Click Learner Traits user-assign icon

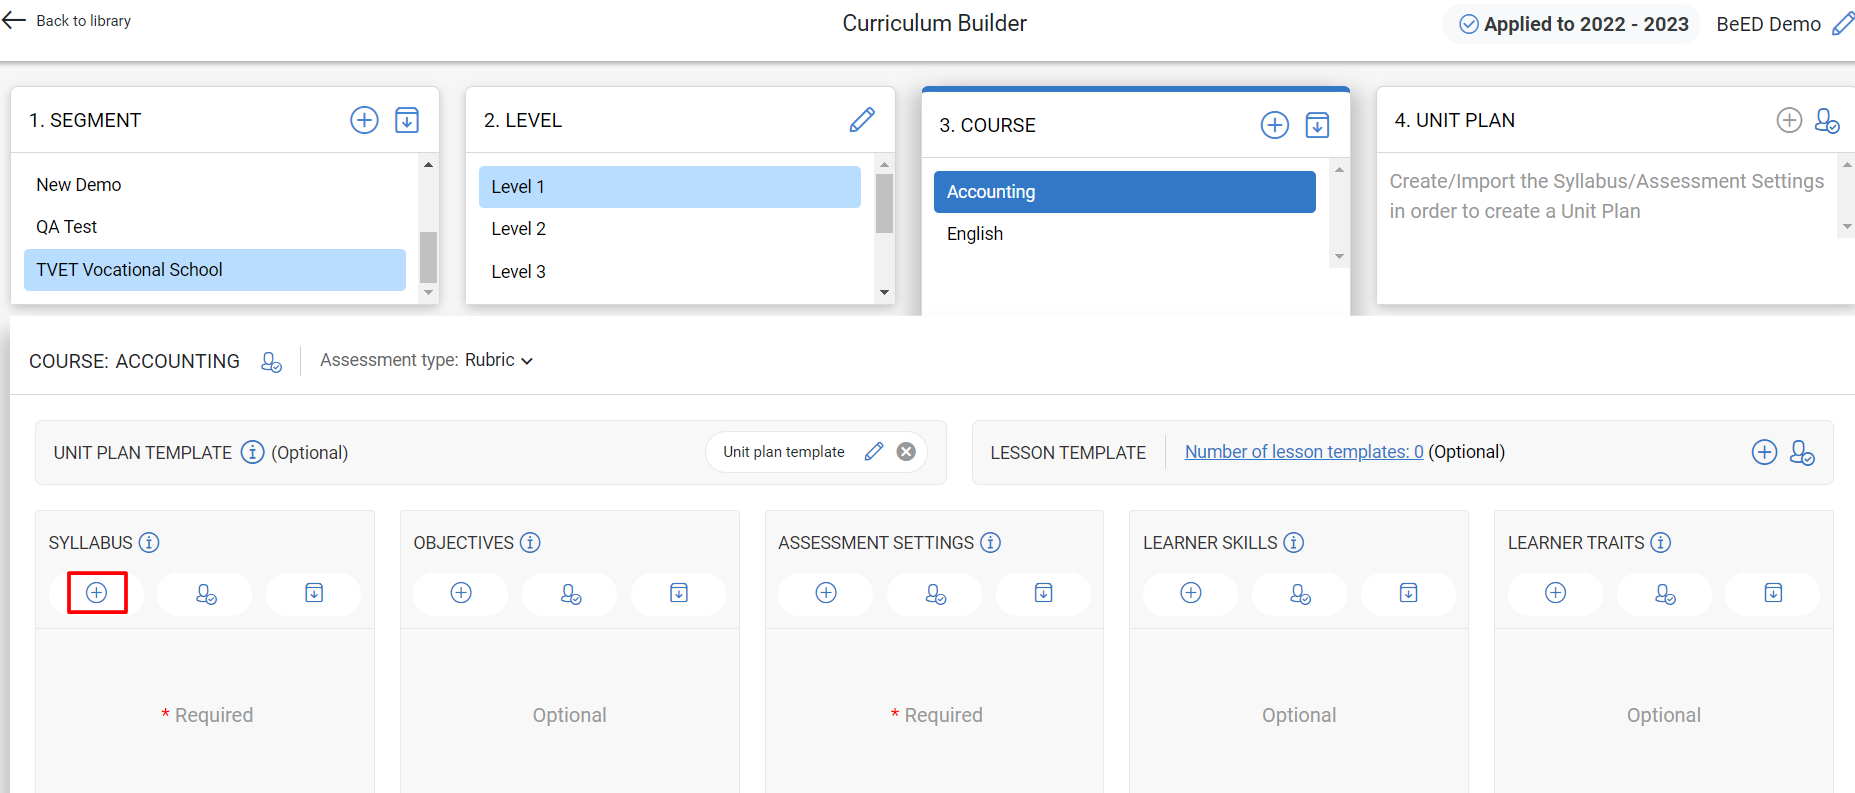(1666, 593)
